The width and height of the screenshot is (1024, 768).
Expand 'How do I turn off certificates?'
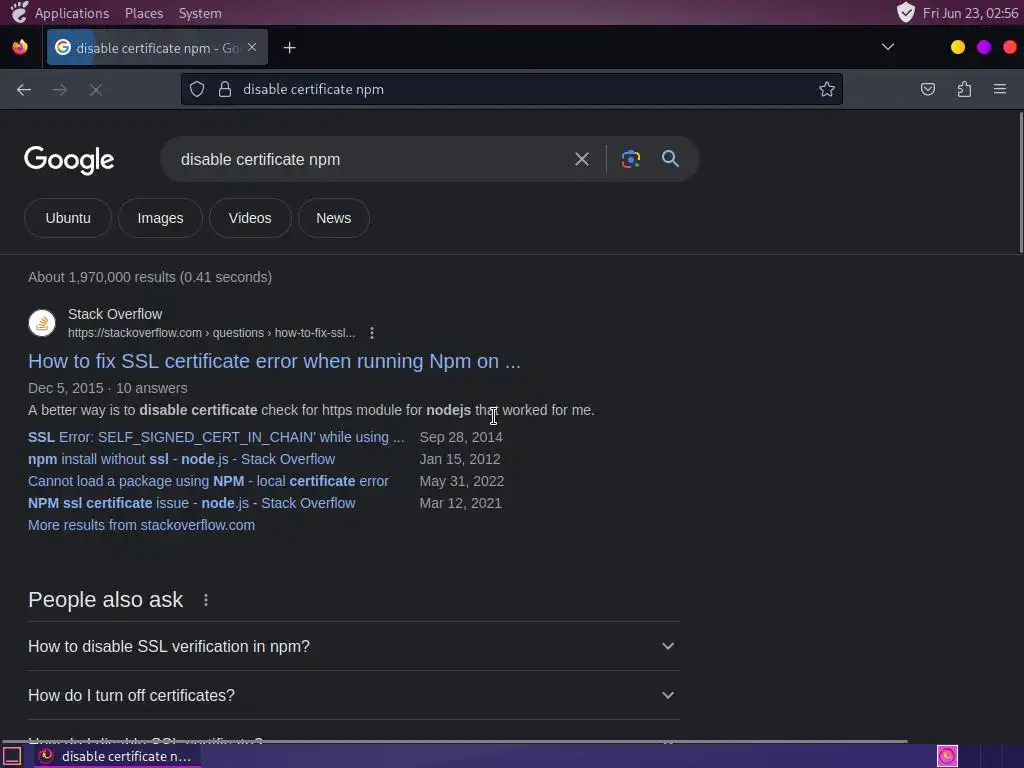tap(353, 696)
